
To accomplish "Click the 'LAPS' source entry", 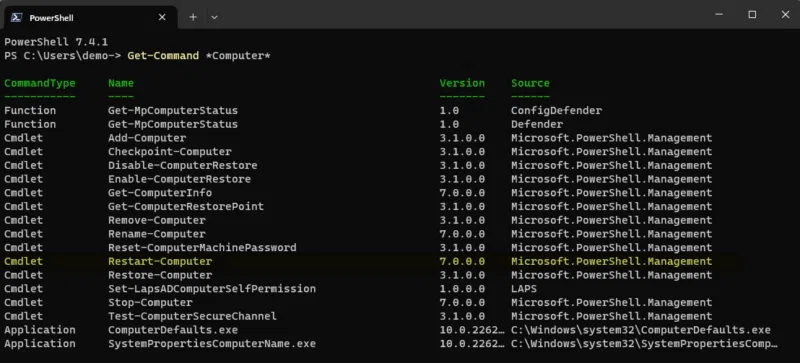I will [x=524, y=289].
